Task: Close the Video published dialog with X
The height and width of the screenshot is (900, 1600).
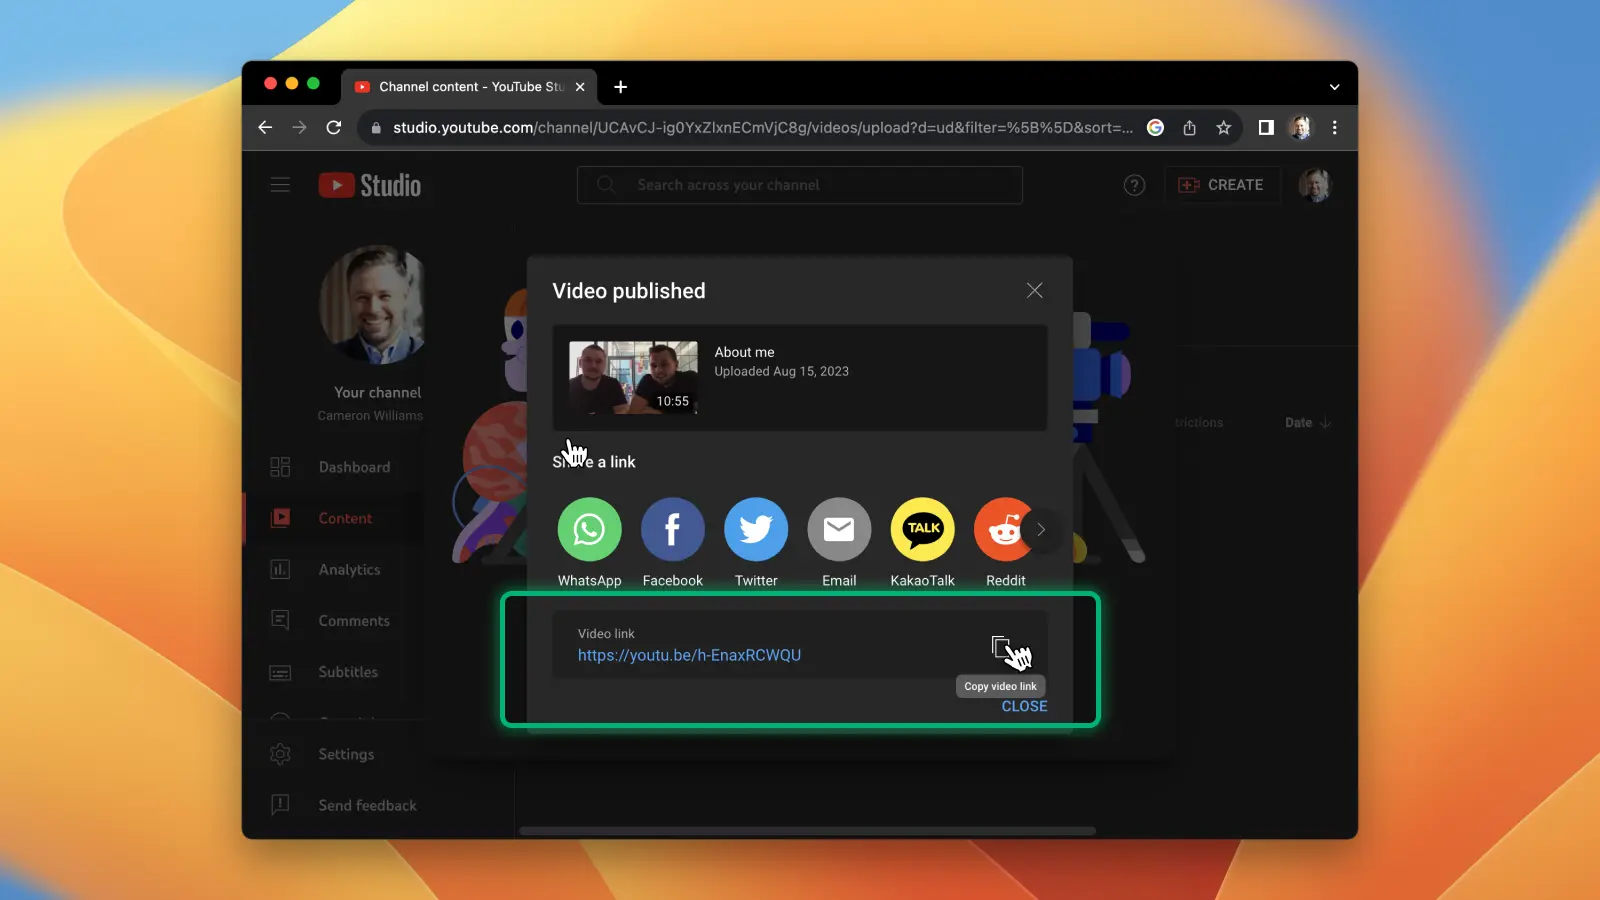Action: click(1034, 290)
